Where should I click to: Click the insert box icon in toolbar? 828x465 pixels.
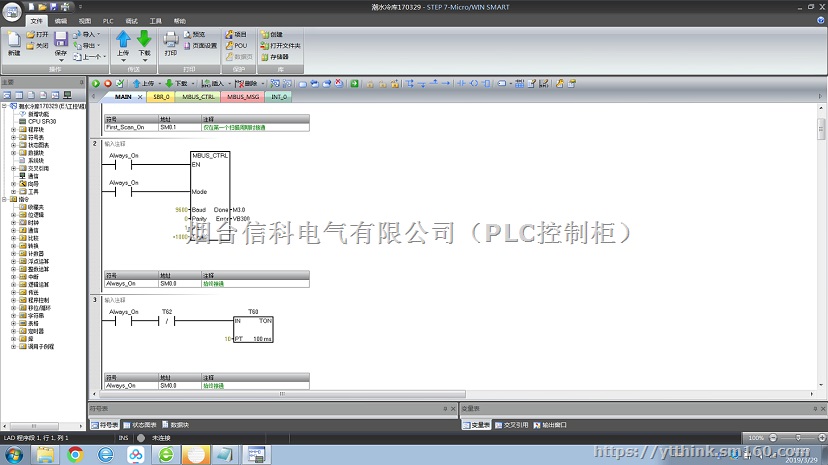[486, 83]
